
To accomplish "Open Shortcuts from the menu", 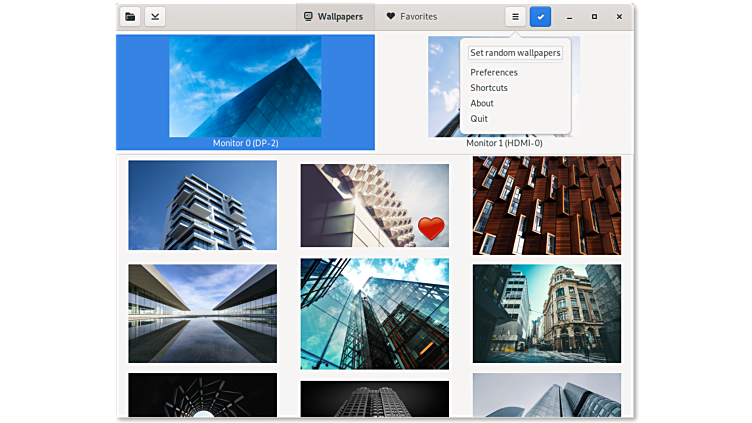I will pyautogui.click(x=489, y=88).
